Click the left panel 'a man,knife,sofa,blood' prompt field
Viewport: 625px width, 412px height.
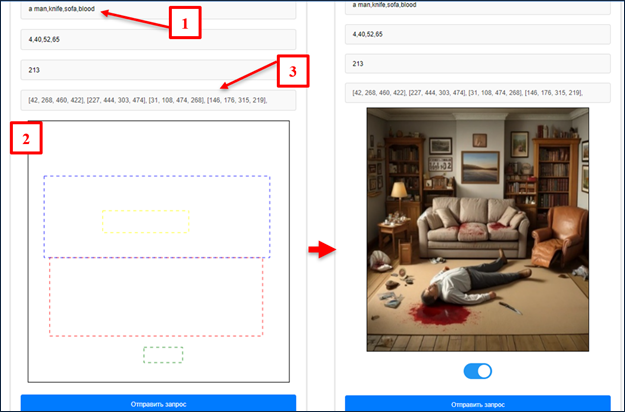158,10
